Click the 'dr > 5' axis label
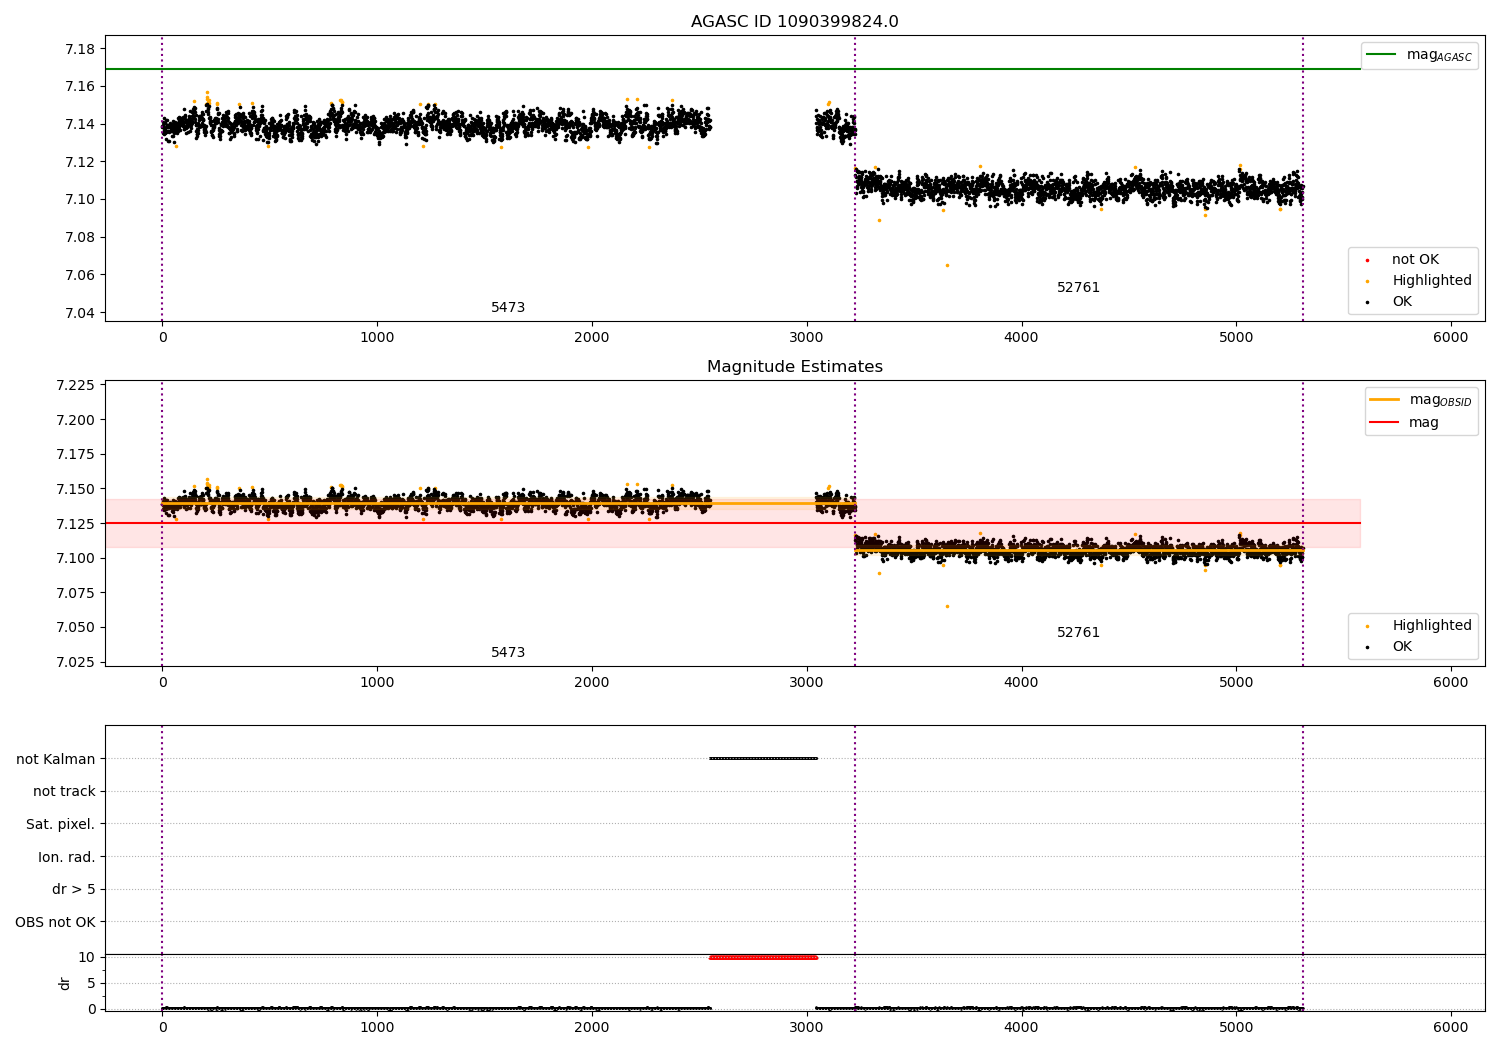 click(x=73, y=889)
